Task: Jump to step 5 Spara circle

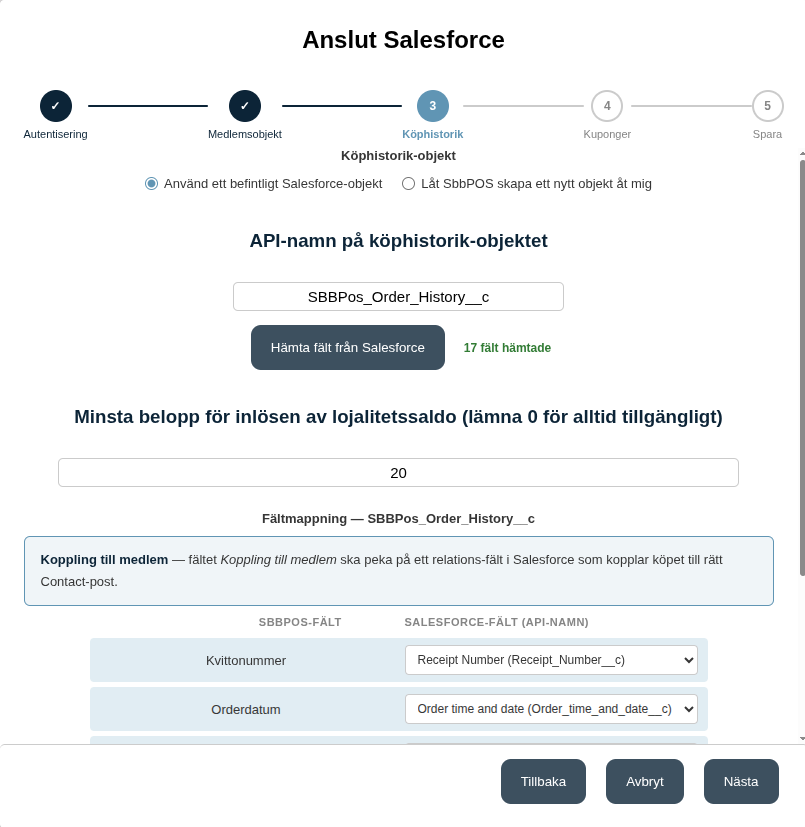Action: [x=767, y=106]
